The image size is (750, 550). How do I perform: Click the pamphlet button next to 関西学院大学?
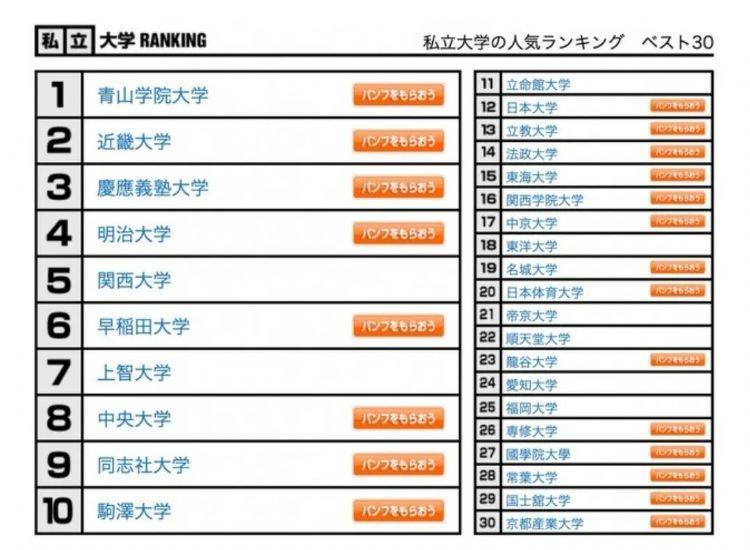677,198
